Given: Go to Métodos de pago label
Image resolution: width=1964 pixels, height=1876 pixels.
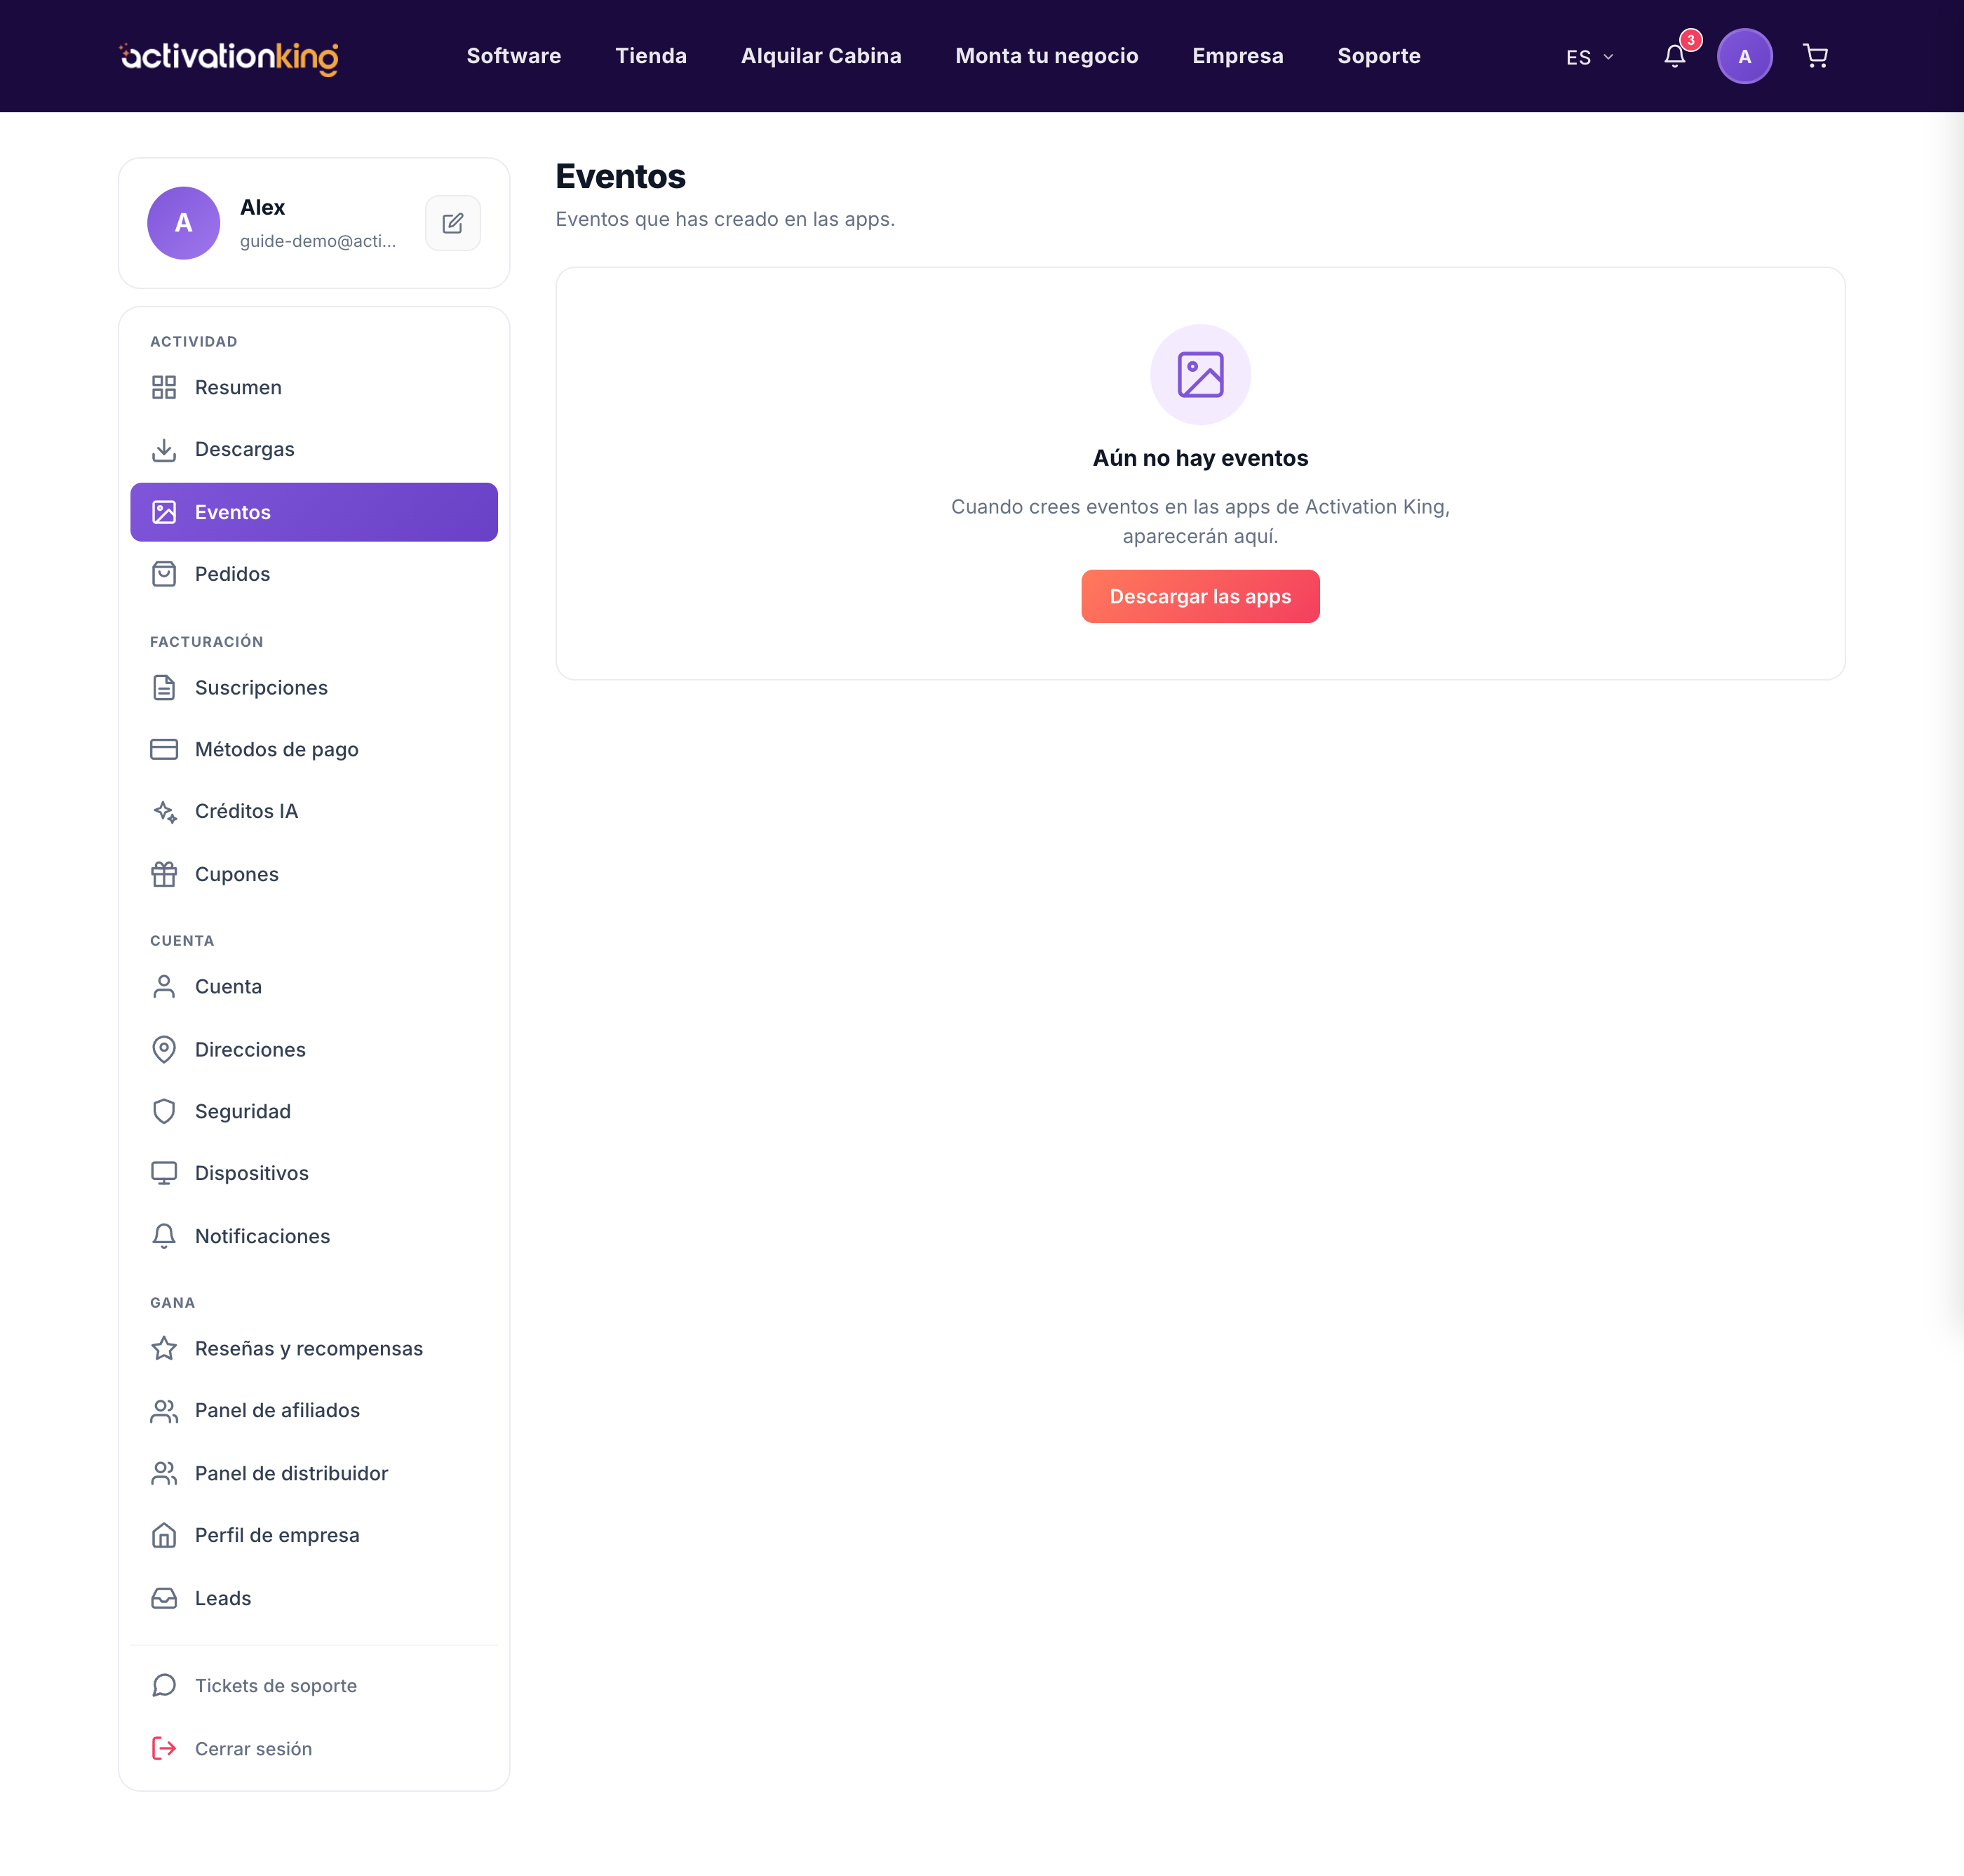Looking at the screenshot, I should pyautogui.click(x=277, y=749).
